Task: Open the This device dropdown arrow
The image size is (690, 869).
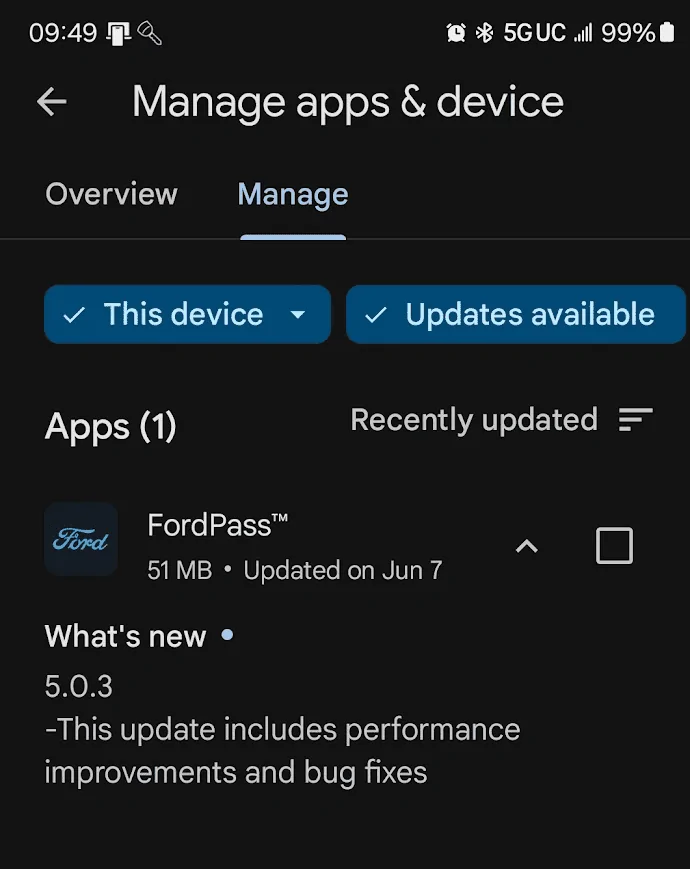Action: click(297, 315)
